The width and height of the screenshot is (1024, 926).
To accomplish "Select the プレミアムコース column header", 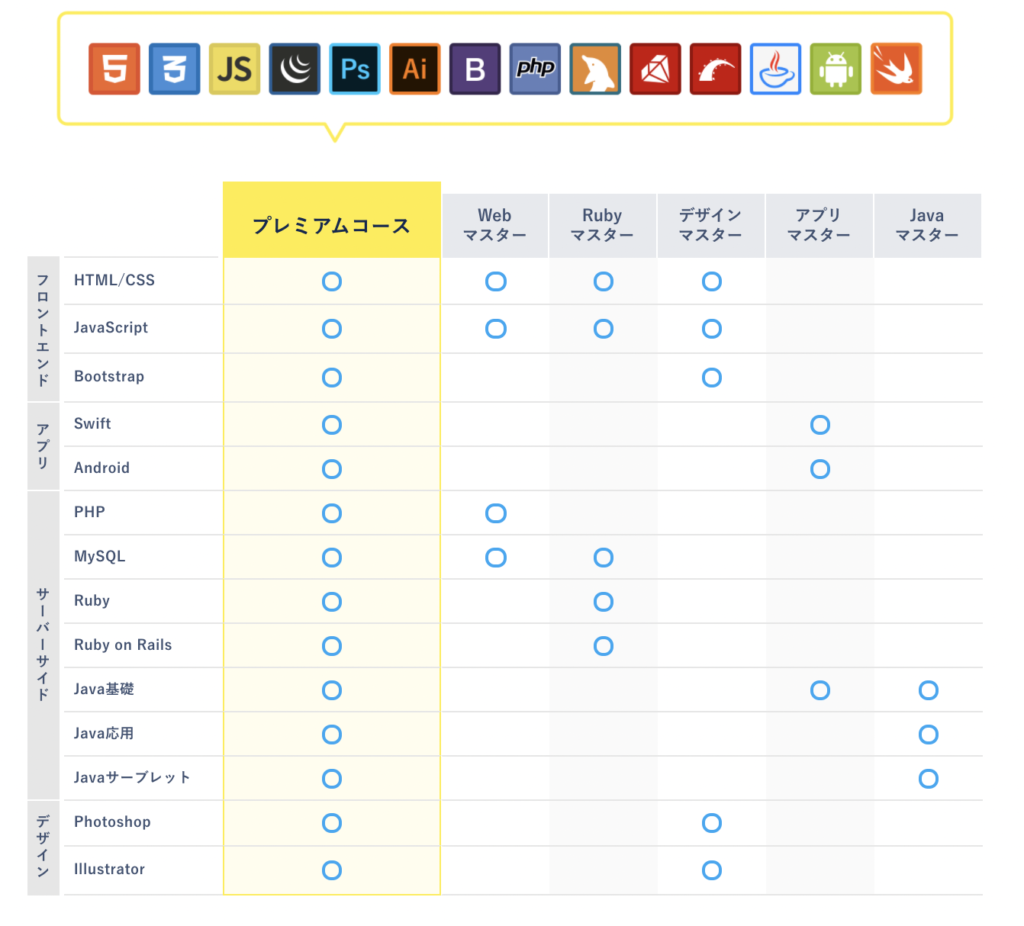I will [x=331, y=225].
